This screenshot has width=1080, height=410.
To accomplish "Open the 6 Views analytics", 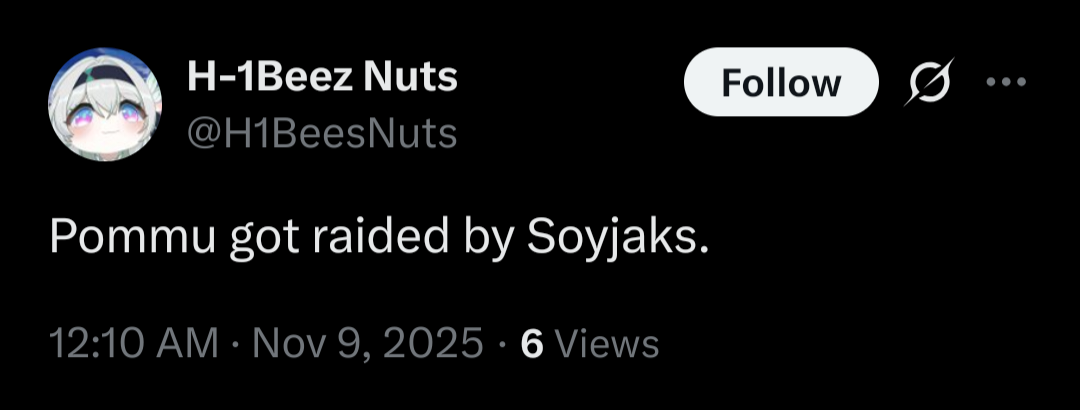I will 591,343.
